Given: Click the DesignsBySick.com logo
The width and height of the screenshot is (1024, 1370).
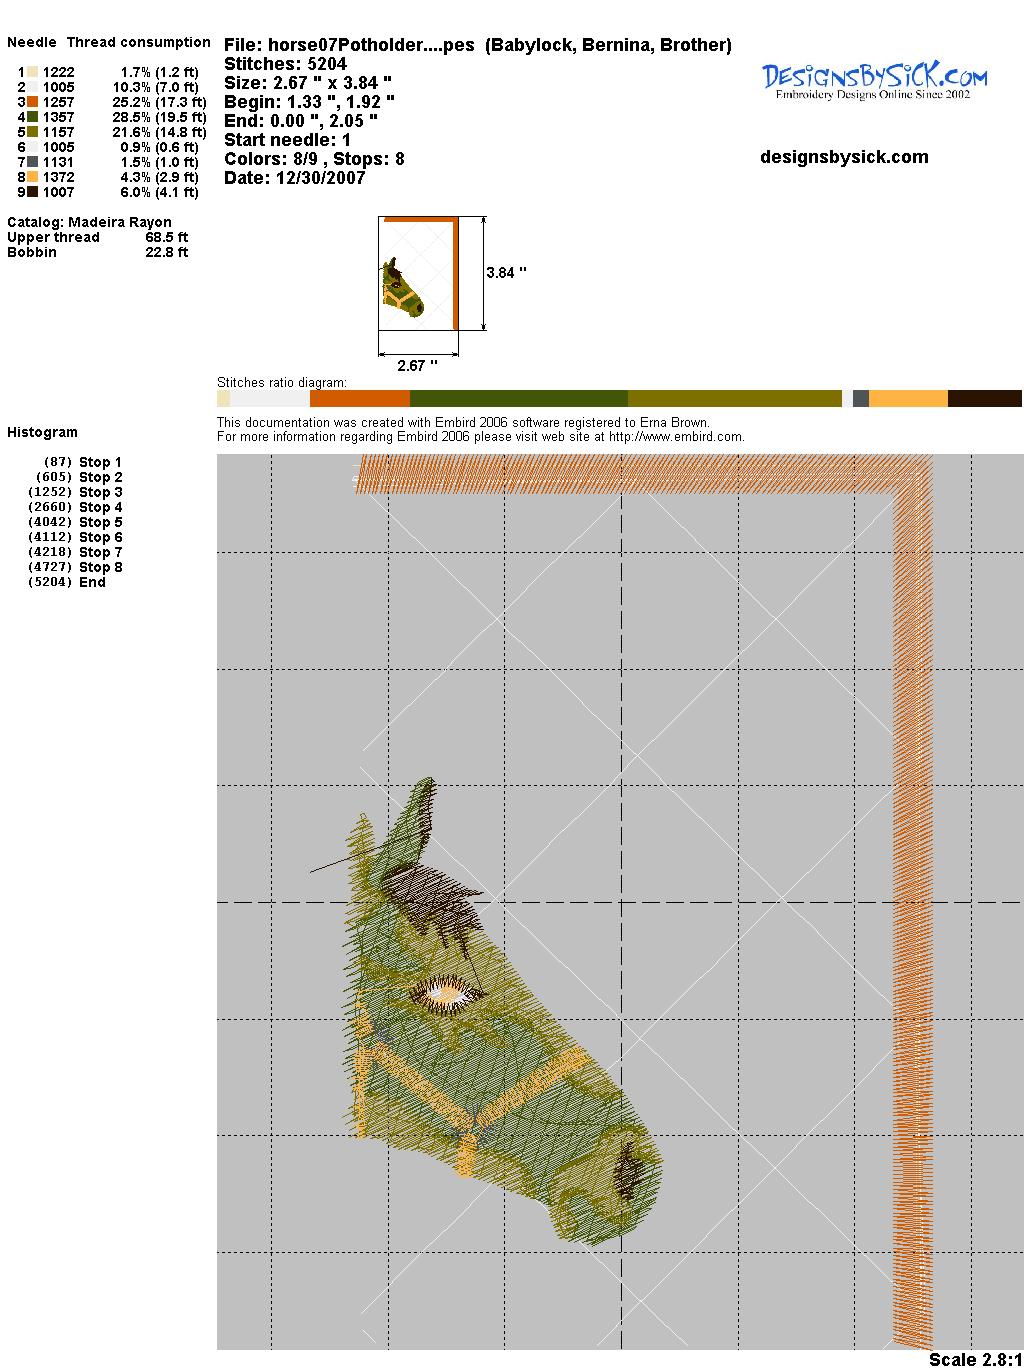Looking at the screenshot, I should click(x=874, y=80).
